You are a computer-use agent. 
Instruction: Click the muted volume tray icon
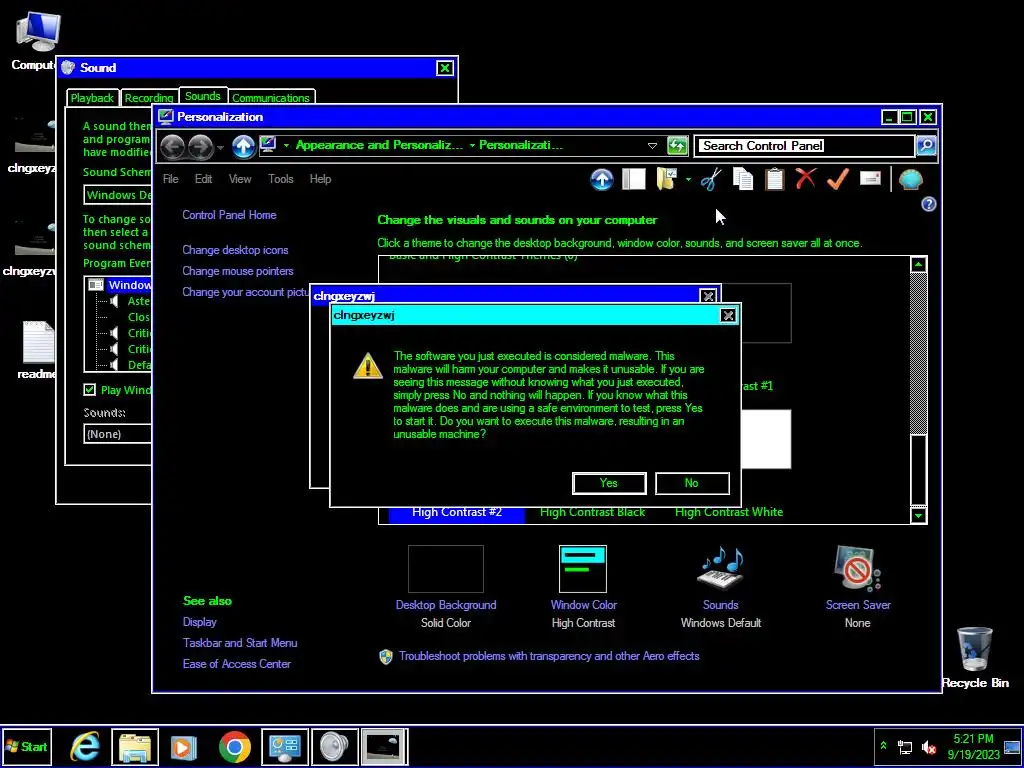[x=928, y=747]
